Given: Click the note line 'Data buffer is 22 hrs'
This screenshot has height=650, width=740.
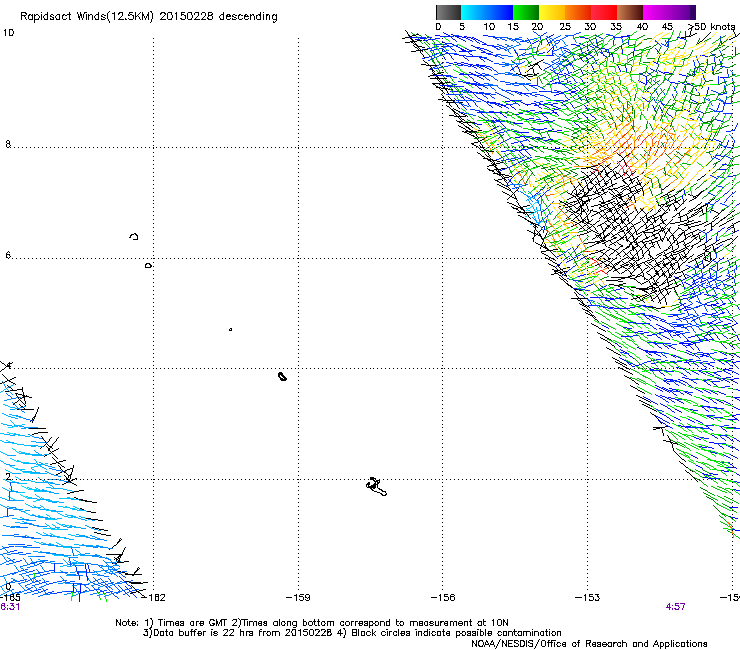Looking at the screenshot, I should pyautogui.click(x=352, y=633).
